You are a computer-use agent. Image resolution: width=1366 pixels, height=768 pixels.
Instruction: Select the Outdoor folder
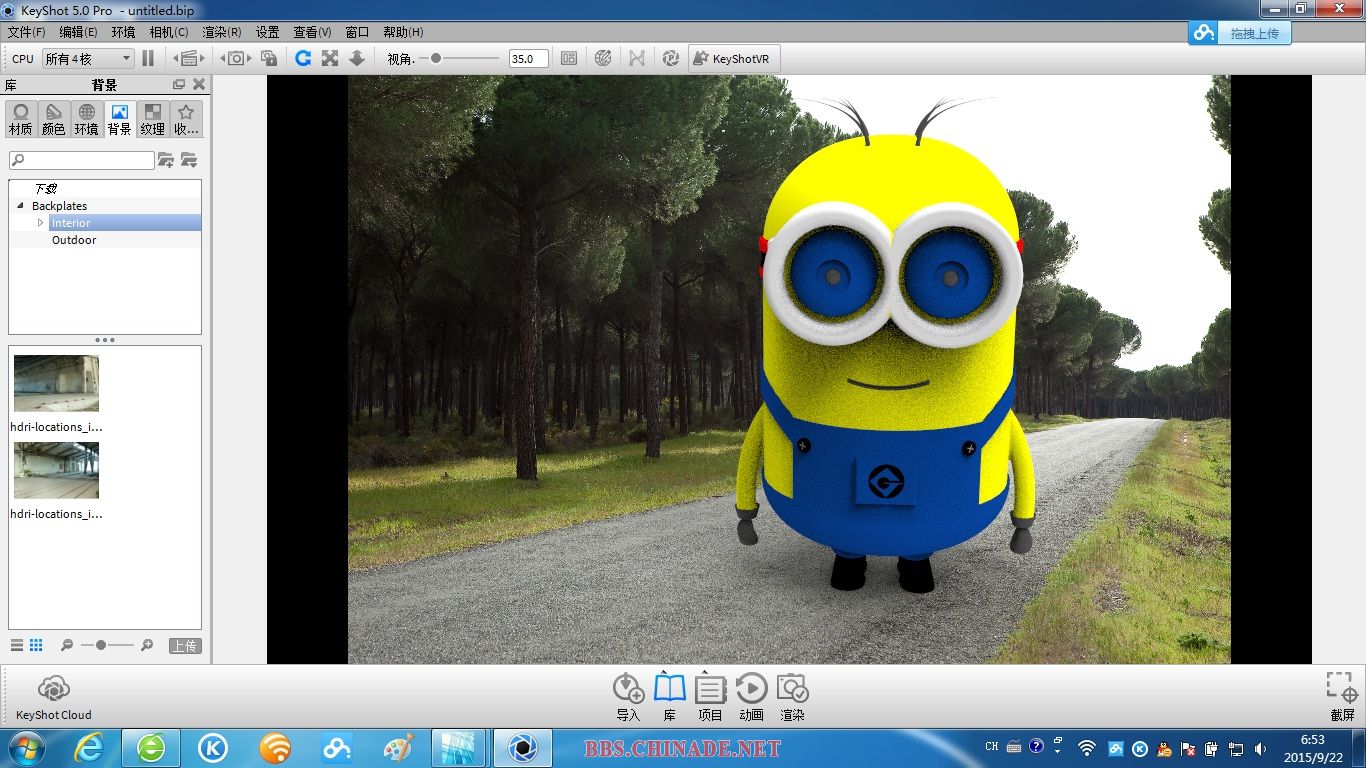[74, 240]
